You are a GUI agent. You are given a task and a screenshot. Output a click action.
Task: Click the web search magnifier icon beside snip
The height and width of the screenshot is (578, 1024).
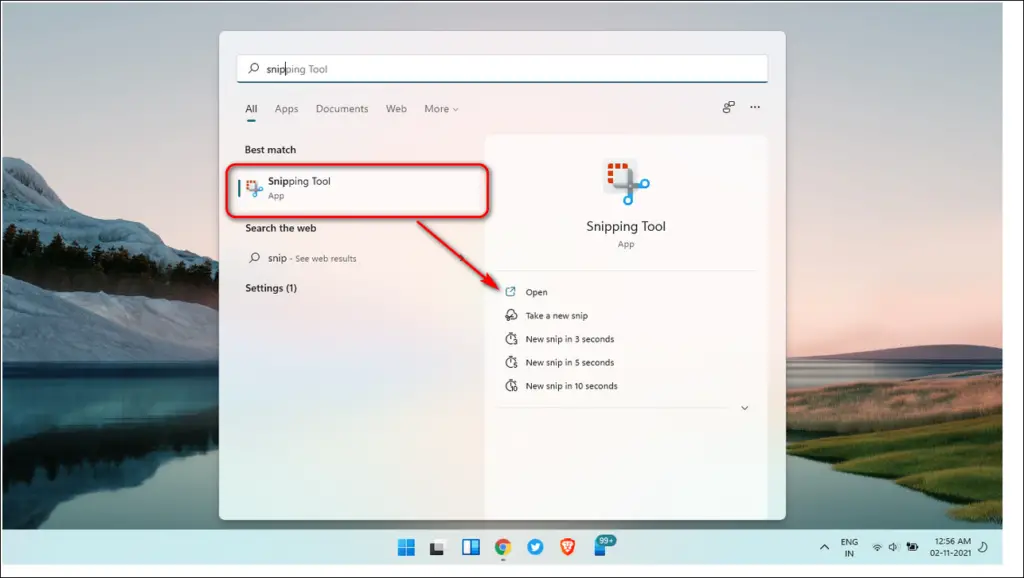click(254, 258)
